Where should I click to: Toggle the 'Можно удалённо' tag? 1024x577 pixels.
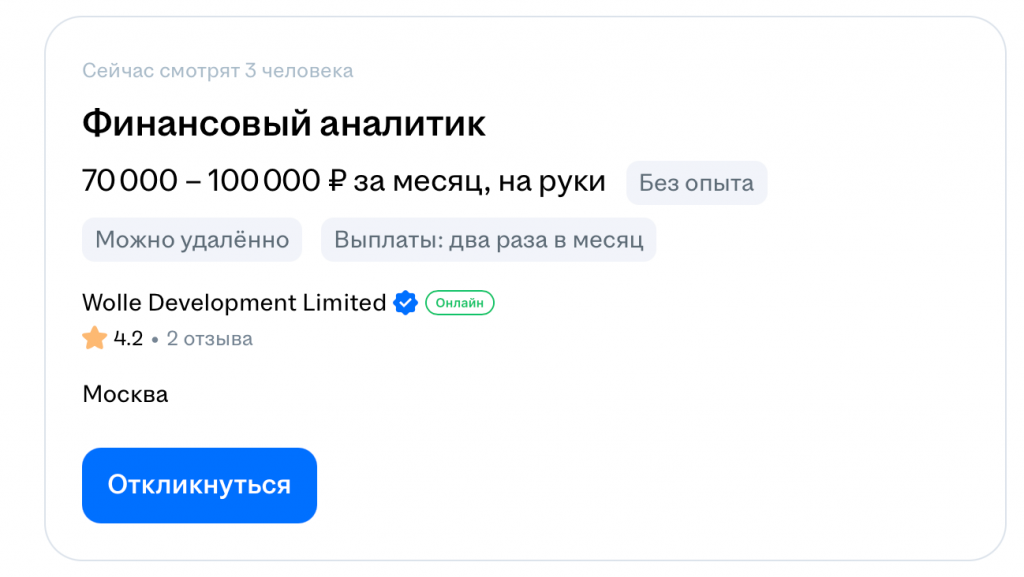click(x=192, y=239)
